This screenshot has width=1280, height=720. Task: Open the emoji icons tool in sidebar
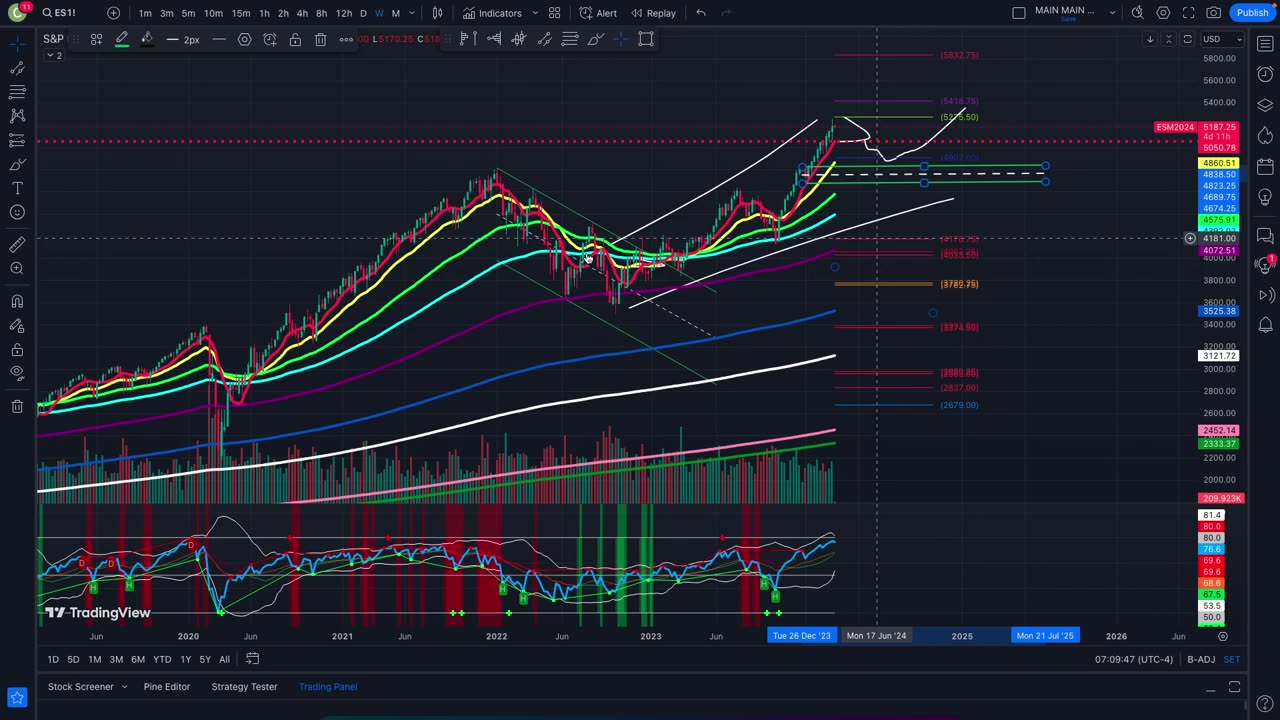tap(17, 212)
